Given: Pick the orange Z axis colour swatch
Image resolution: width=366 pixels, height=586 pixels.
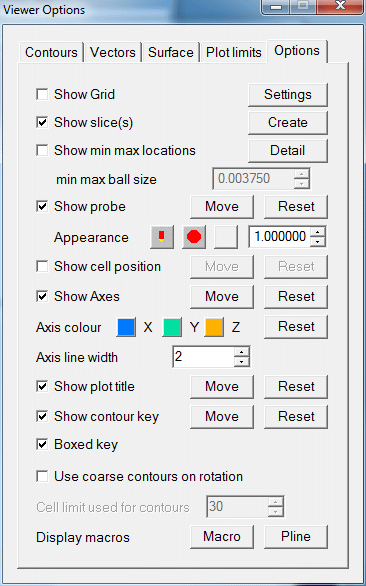Looking at the screenshot, I should coord(214,327).
